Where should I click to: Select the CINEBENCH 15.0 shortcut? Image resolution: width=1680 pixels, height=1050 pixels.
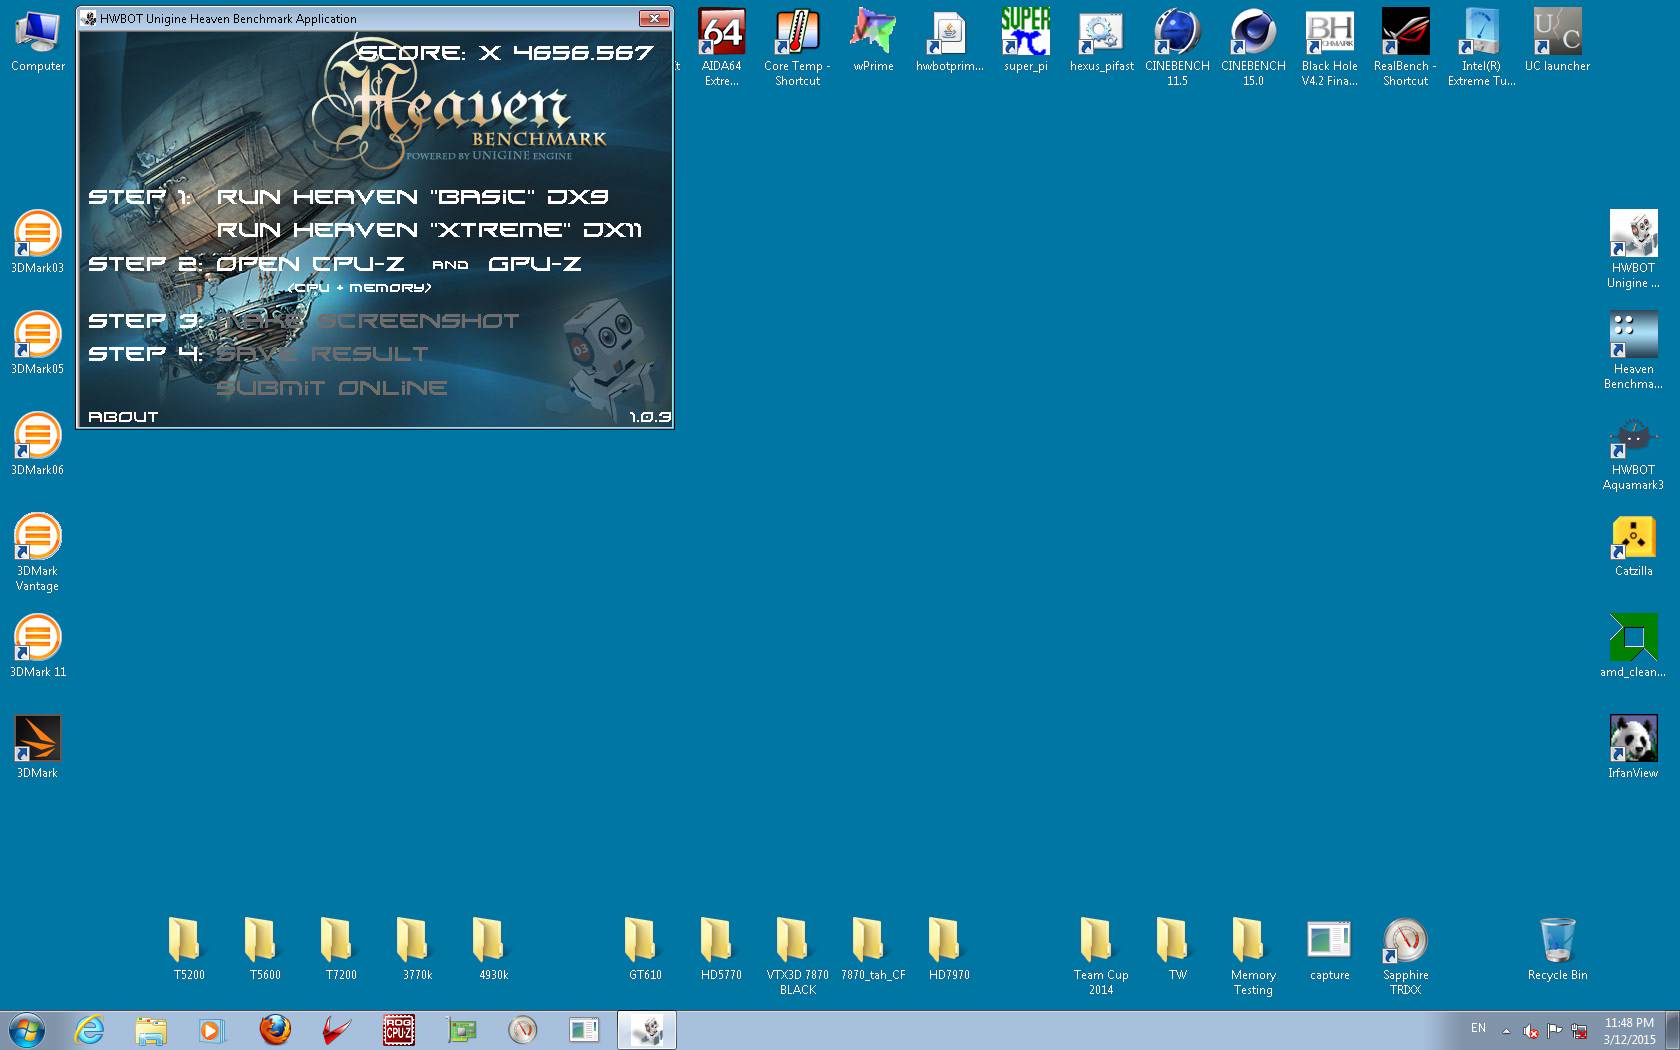click(1254, 48)
